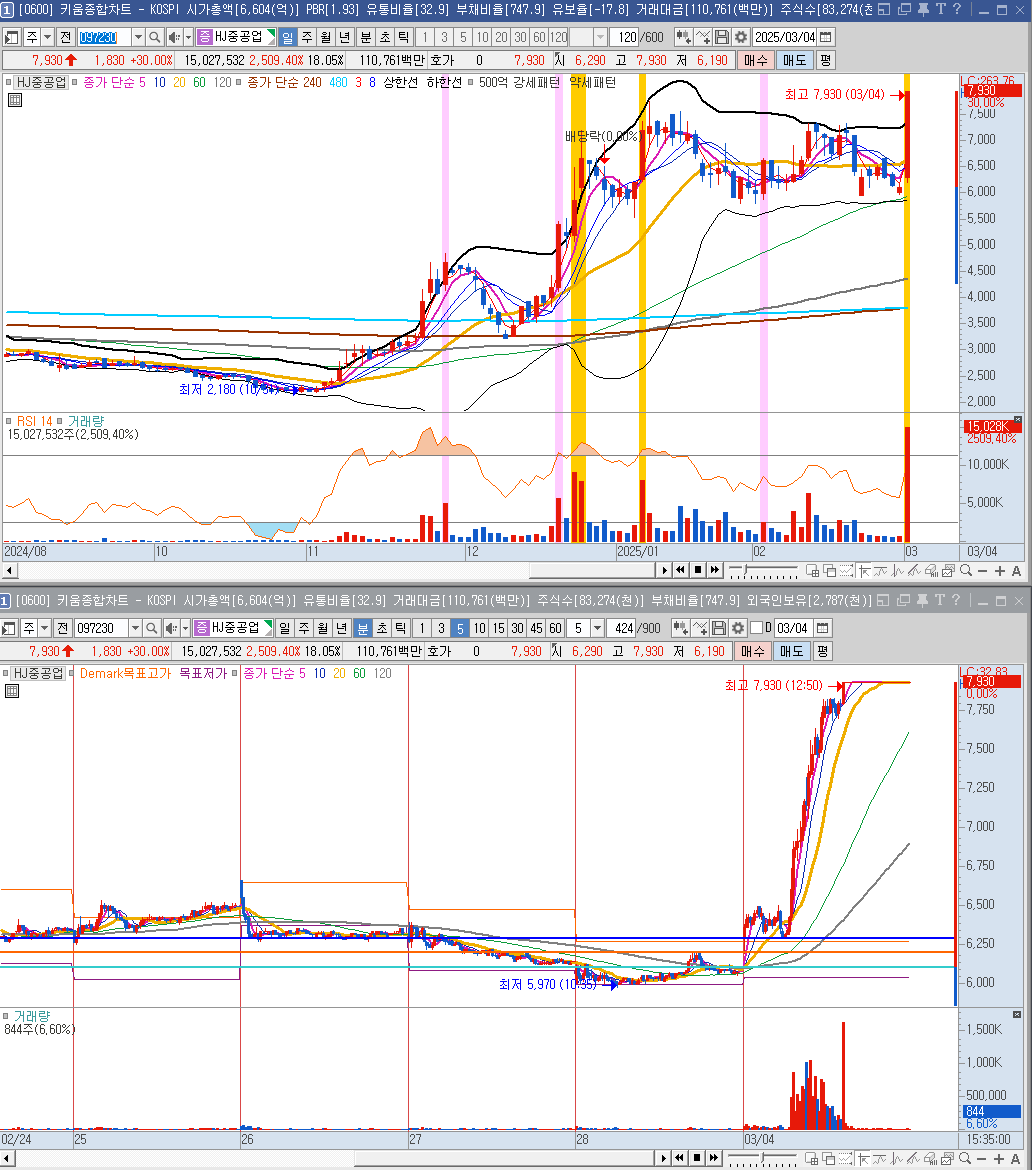Image resolution: width=1032 pixels, height=1170 pixels.
Task: Toggle the checkbox before 'D' in bottom toolbar
Action: pos(757,628)
